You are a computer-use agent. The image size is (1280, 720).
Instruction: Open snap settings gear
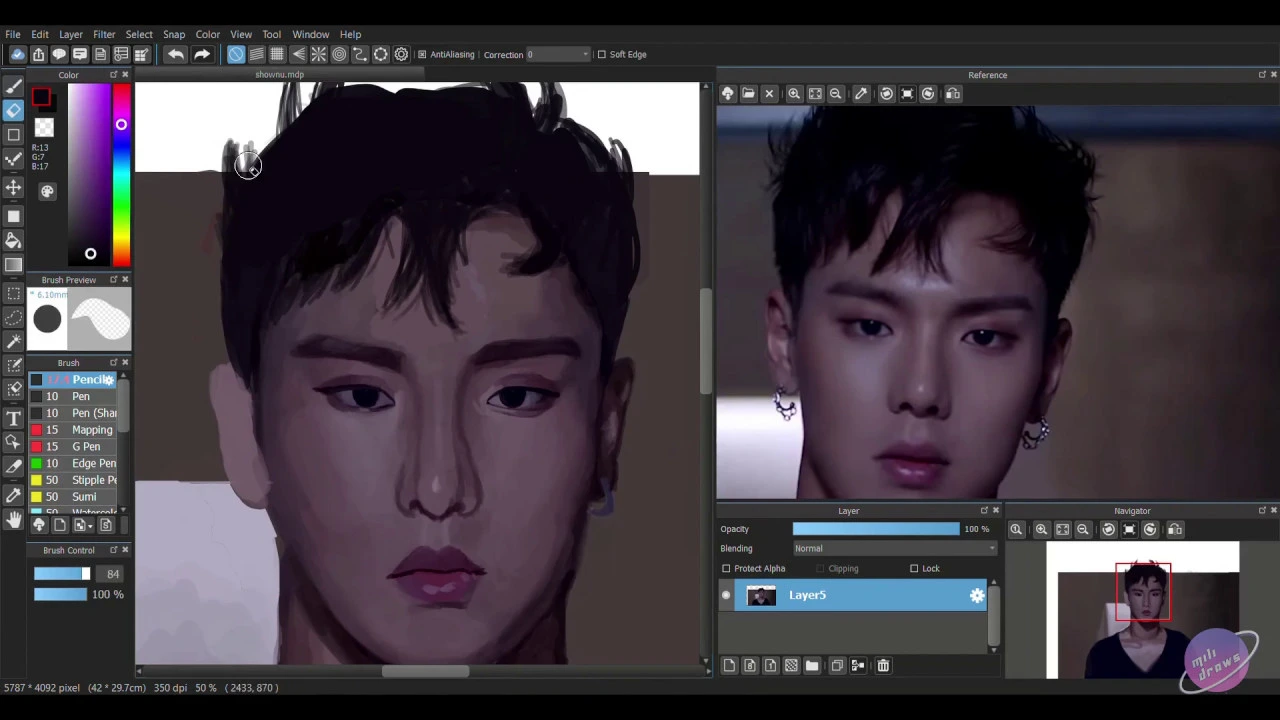(402, 54)
